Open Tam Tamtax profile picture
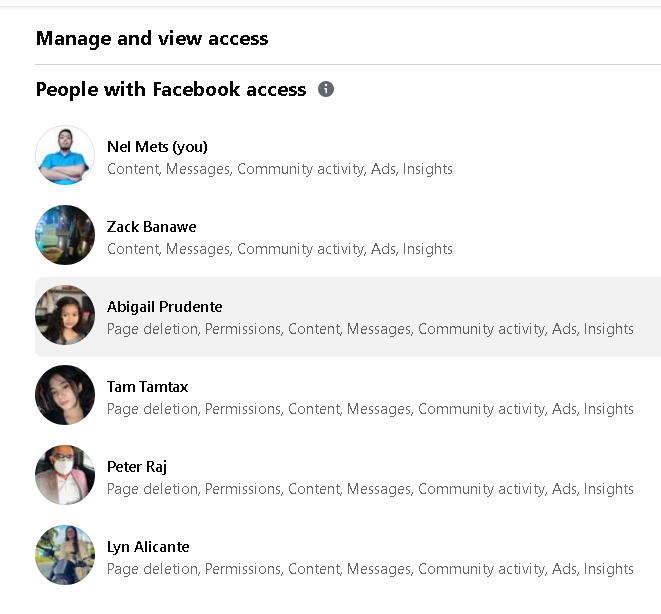 [x=65, y=395]
